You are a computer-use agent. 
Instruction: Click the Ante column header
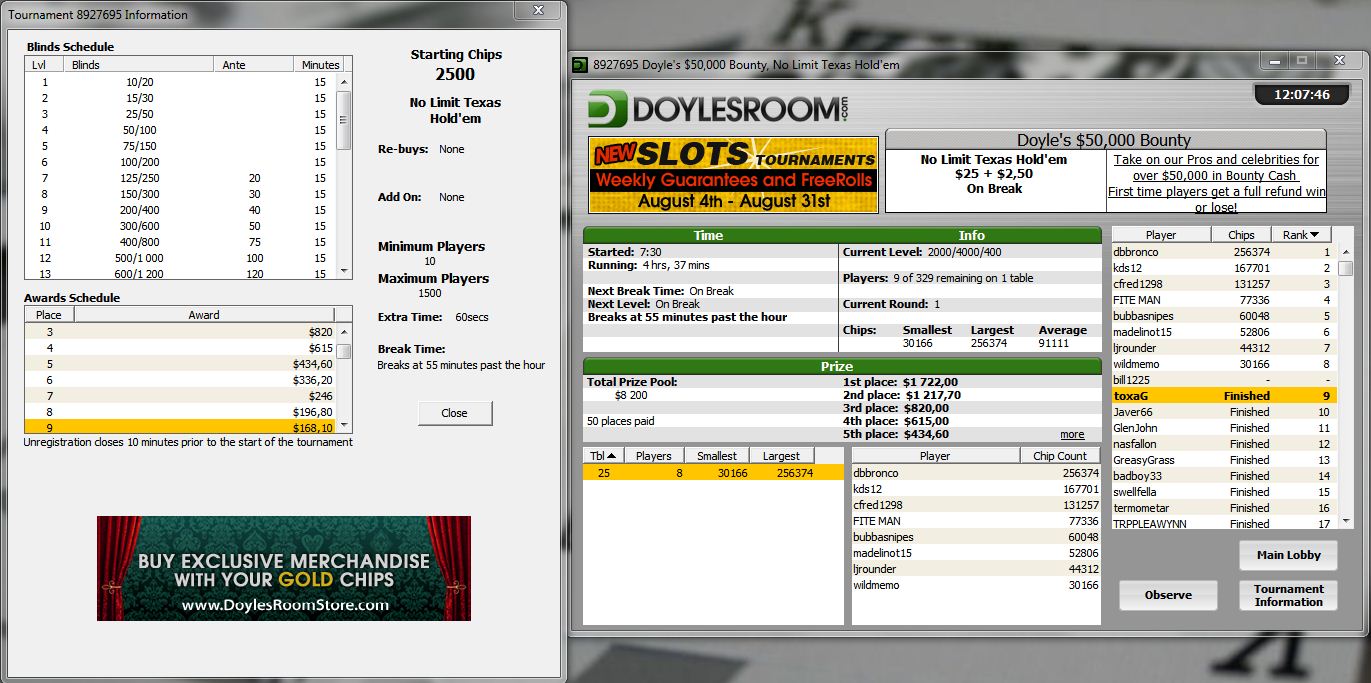coord(255,65)
